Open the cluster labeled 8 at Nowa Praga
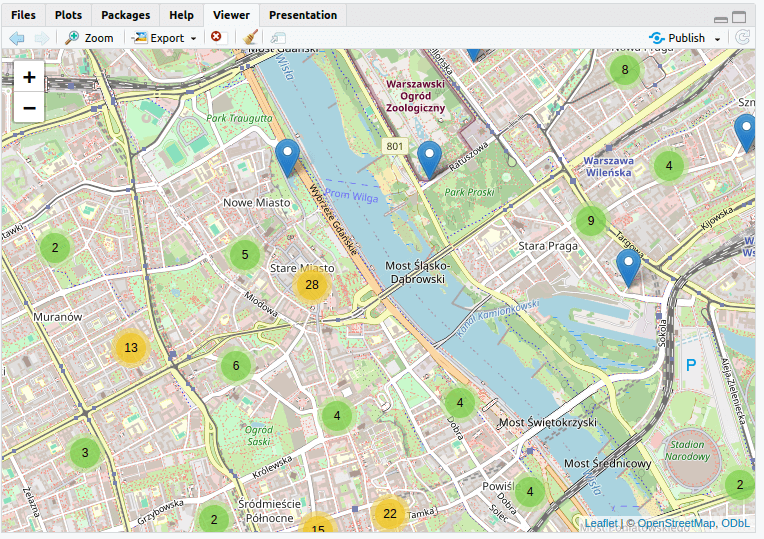 pyautogui.click(x=625, y=70)
